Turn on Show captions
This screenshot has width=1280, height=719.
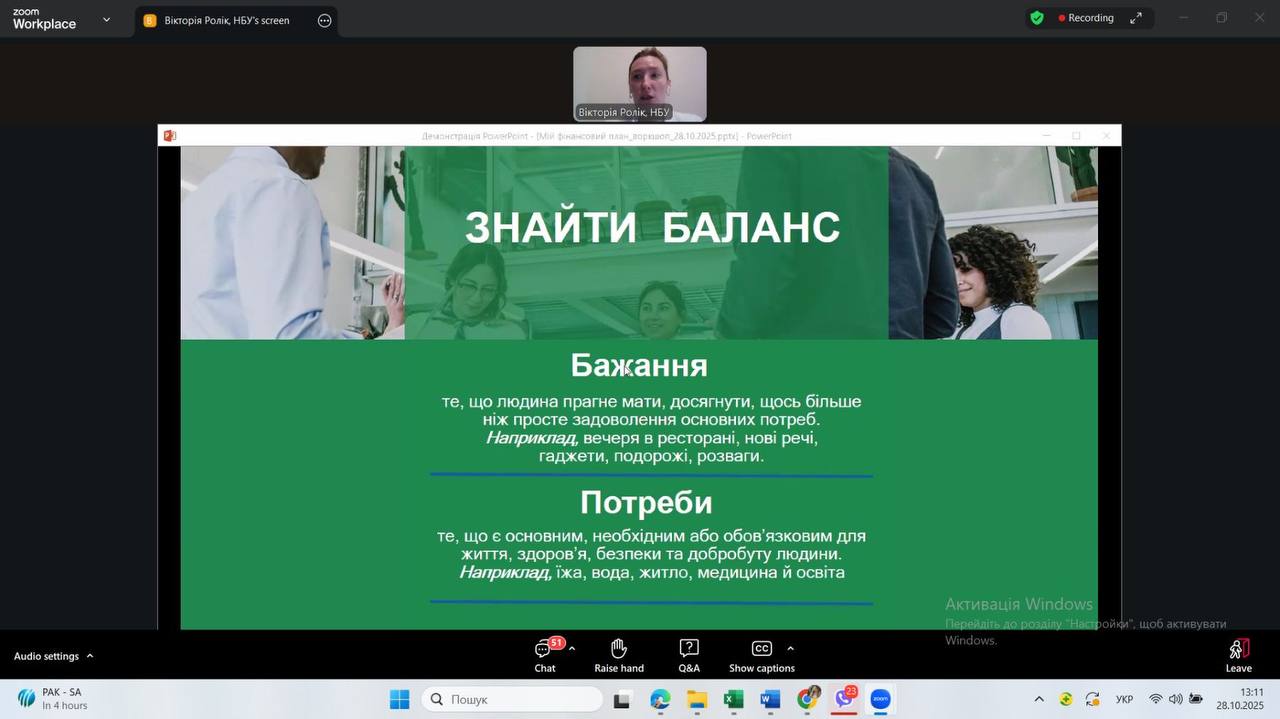point(761,655)
